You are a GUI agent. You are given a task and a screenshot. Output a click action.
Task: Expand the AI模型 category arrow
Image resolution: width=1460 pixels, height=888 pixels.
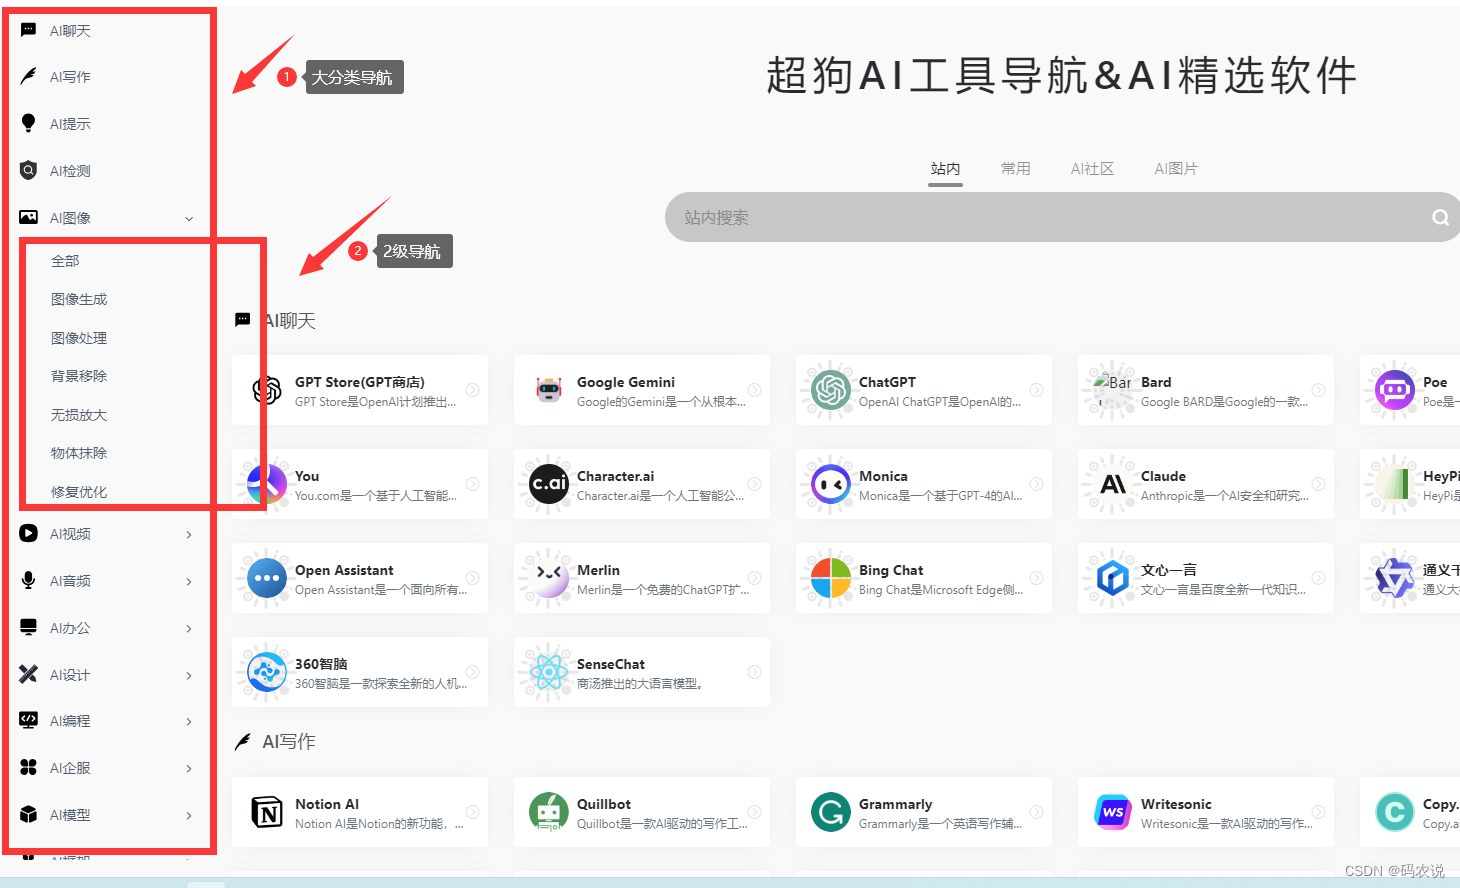(189, 815)
